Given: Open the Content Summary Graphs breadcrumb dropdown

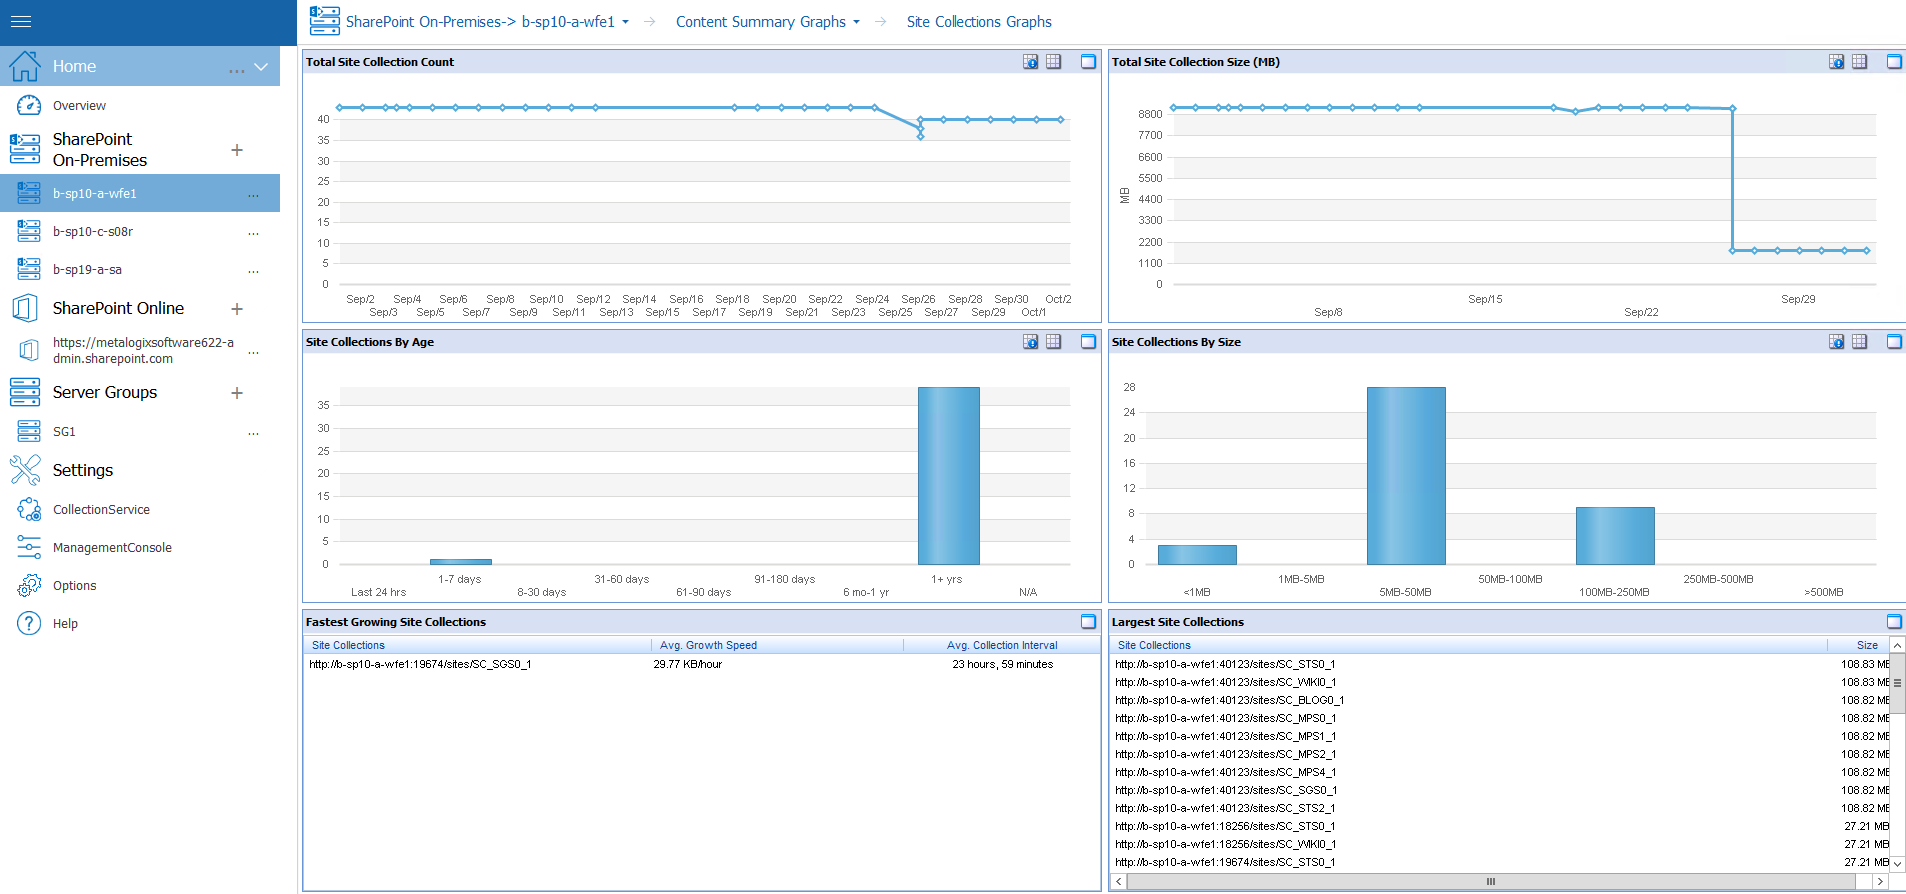Looking at the screenshot, I should [856, 22].
